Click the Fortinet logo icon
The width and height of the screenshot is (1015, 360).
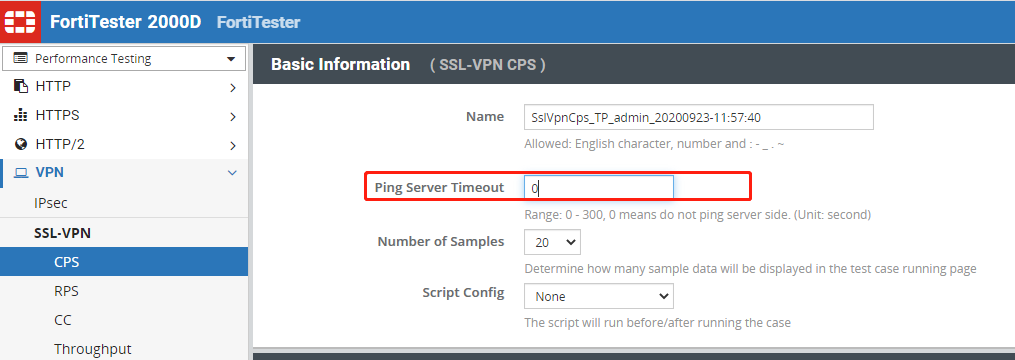[21, 22]
